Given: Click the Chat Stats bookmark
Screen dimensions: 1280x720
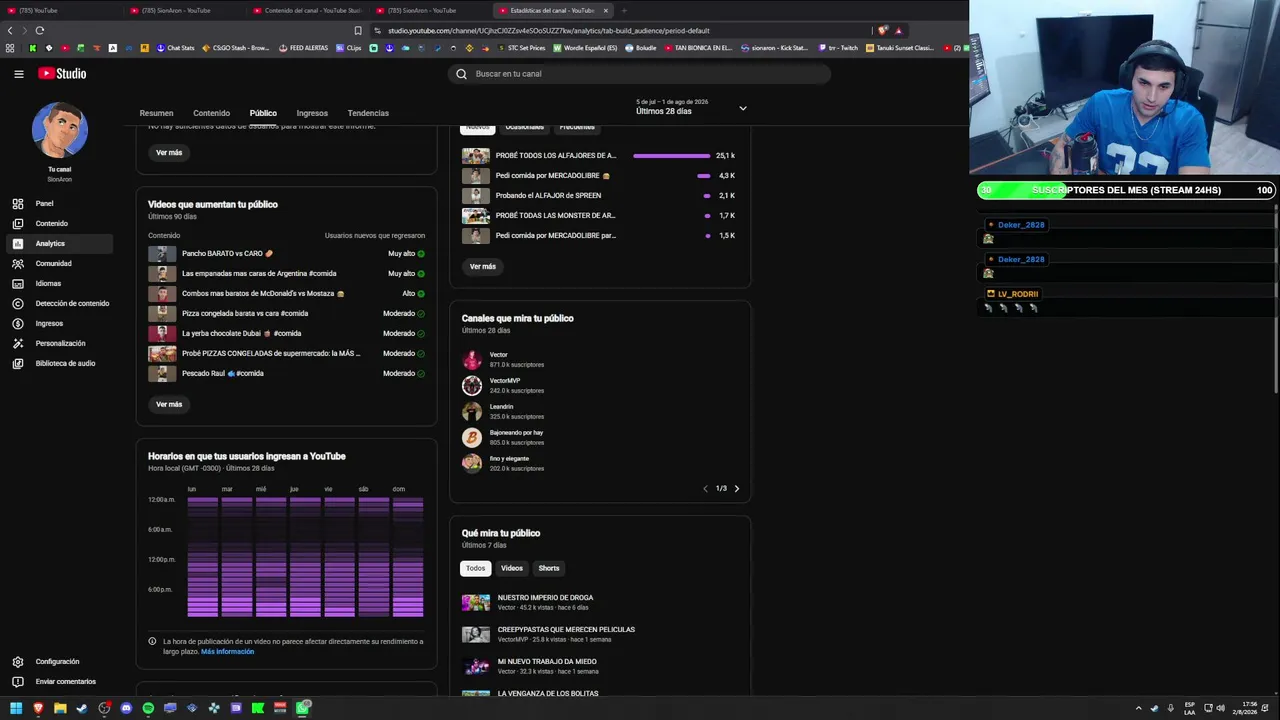Looking at the screenshot, I should point(175,48).
